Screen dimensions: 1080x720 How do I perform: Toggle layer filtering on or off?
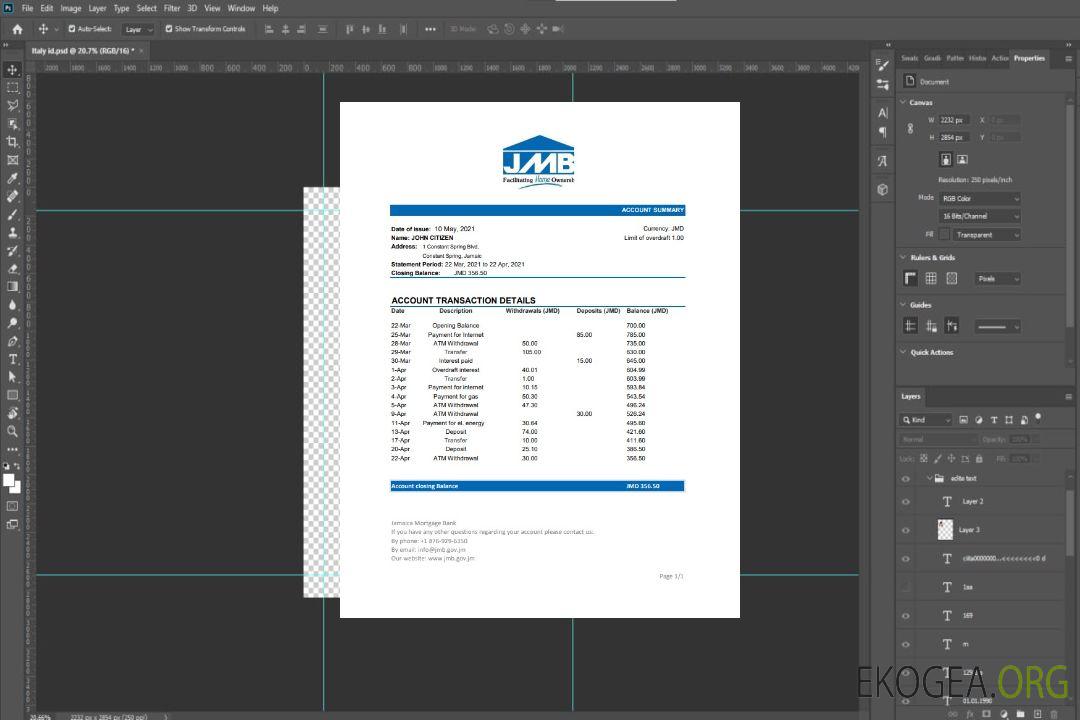(1038, 418)
